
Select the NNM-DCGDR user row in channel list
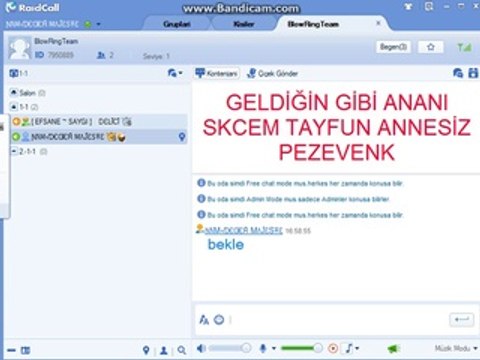pos(99,137)
